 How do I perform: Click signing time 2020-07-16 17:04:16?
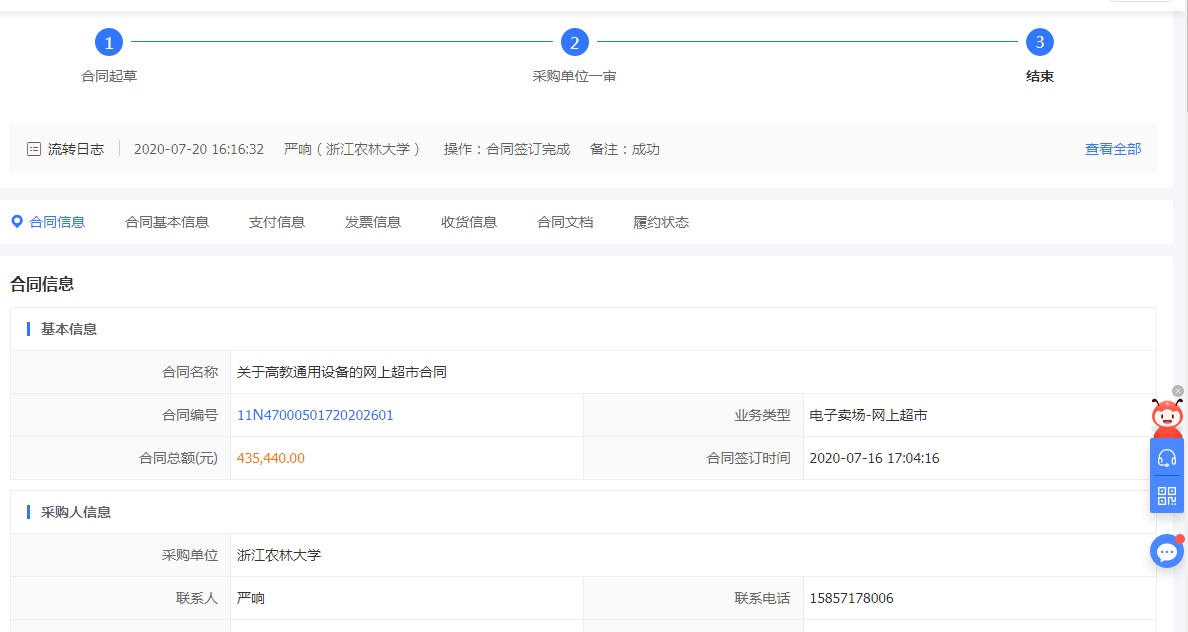[874, 458]
